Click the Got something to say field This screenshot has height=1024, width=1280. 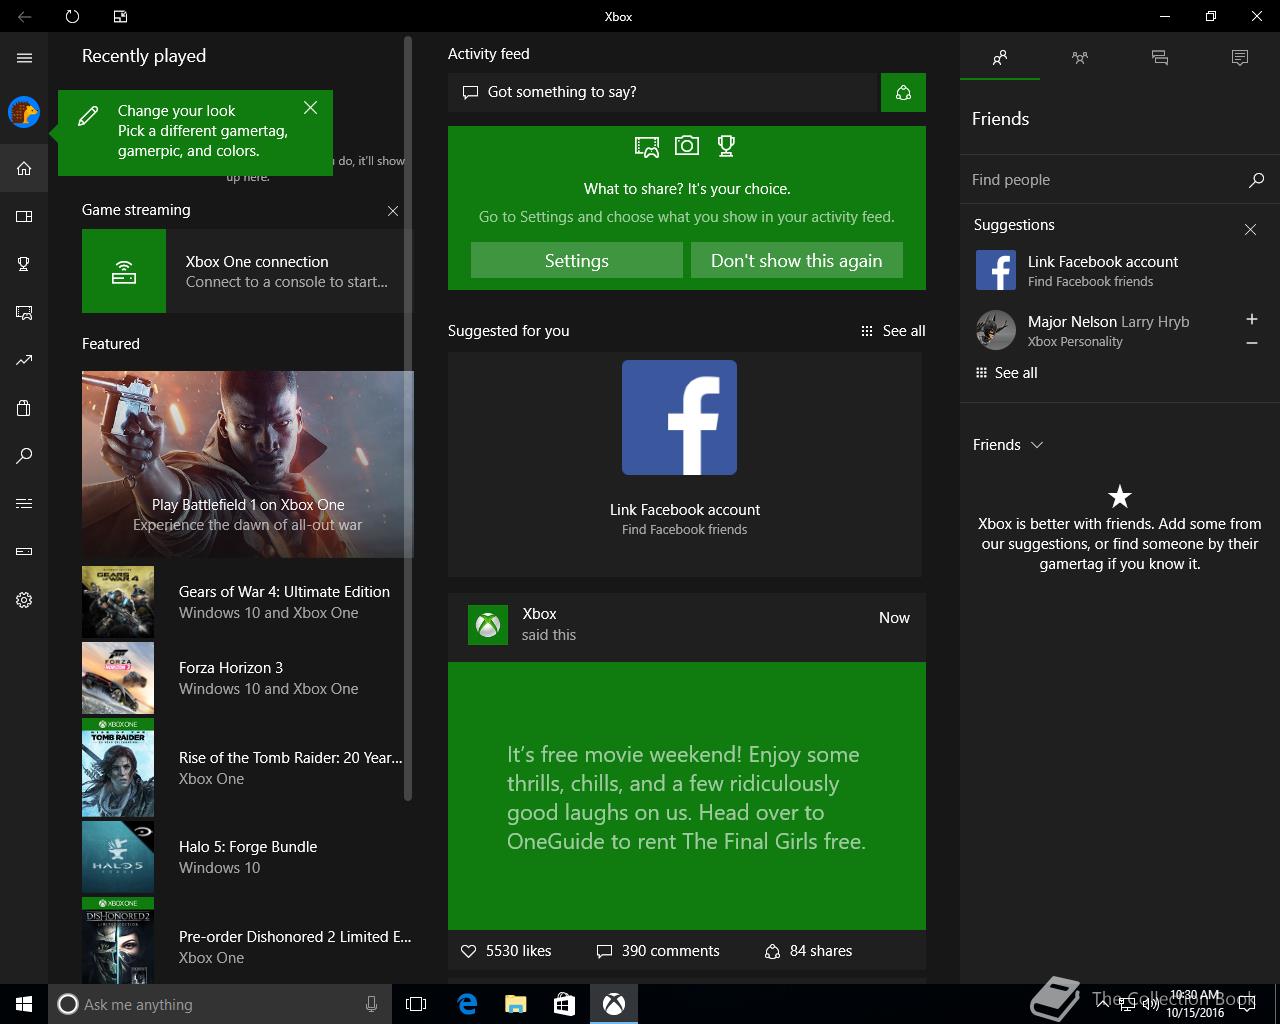click(663, 92)
